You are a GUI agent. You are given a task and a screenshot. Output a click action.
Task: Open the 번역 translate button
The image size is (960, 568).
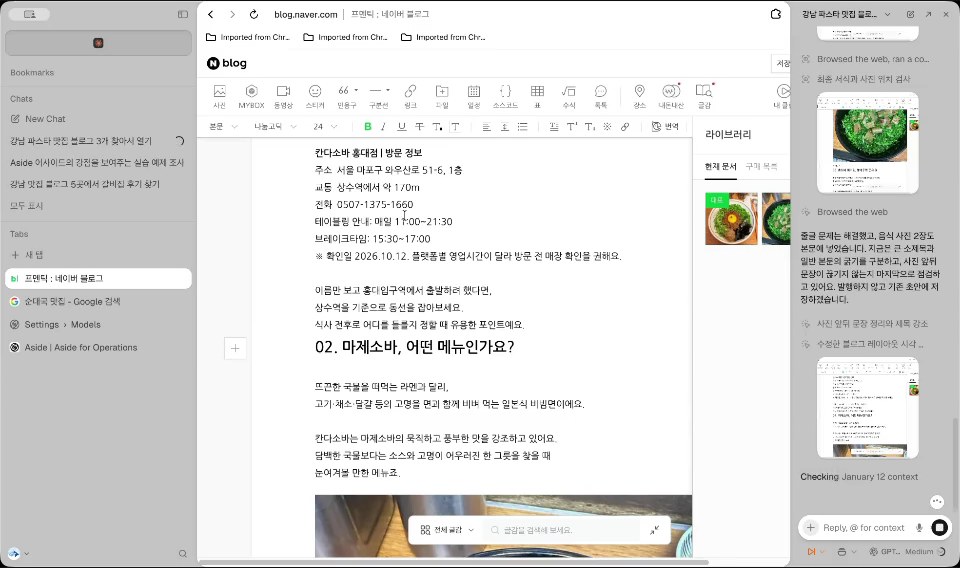click(x=665, y=127)
